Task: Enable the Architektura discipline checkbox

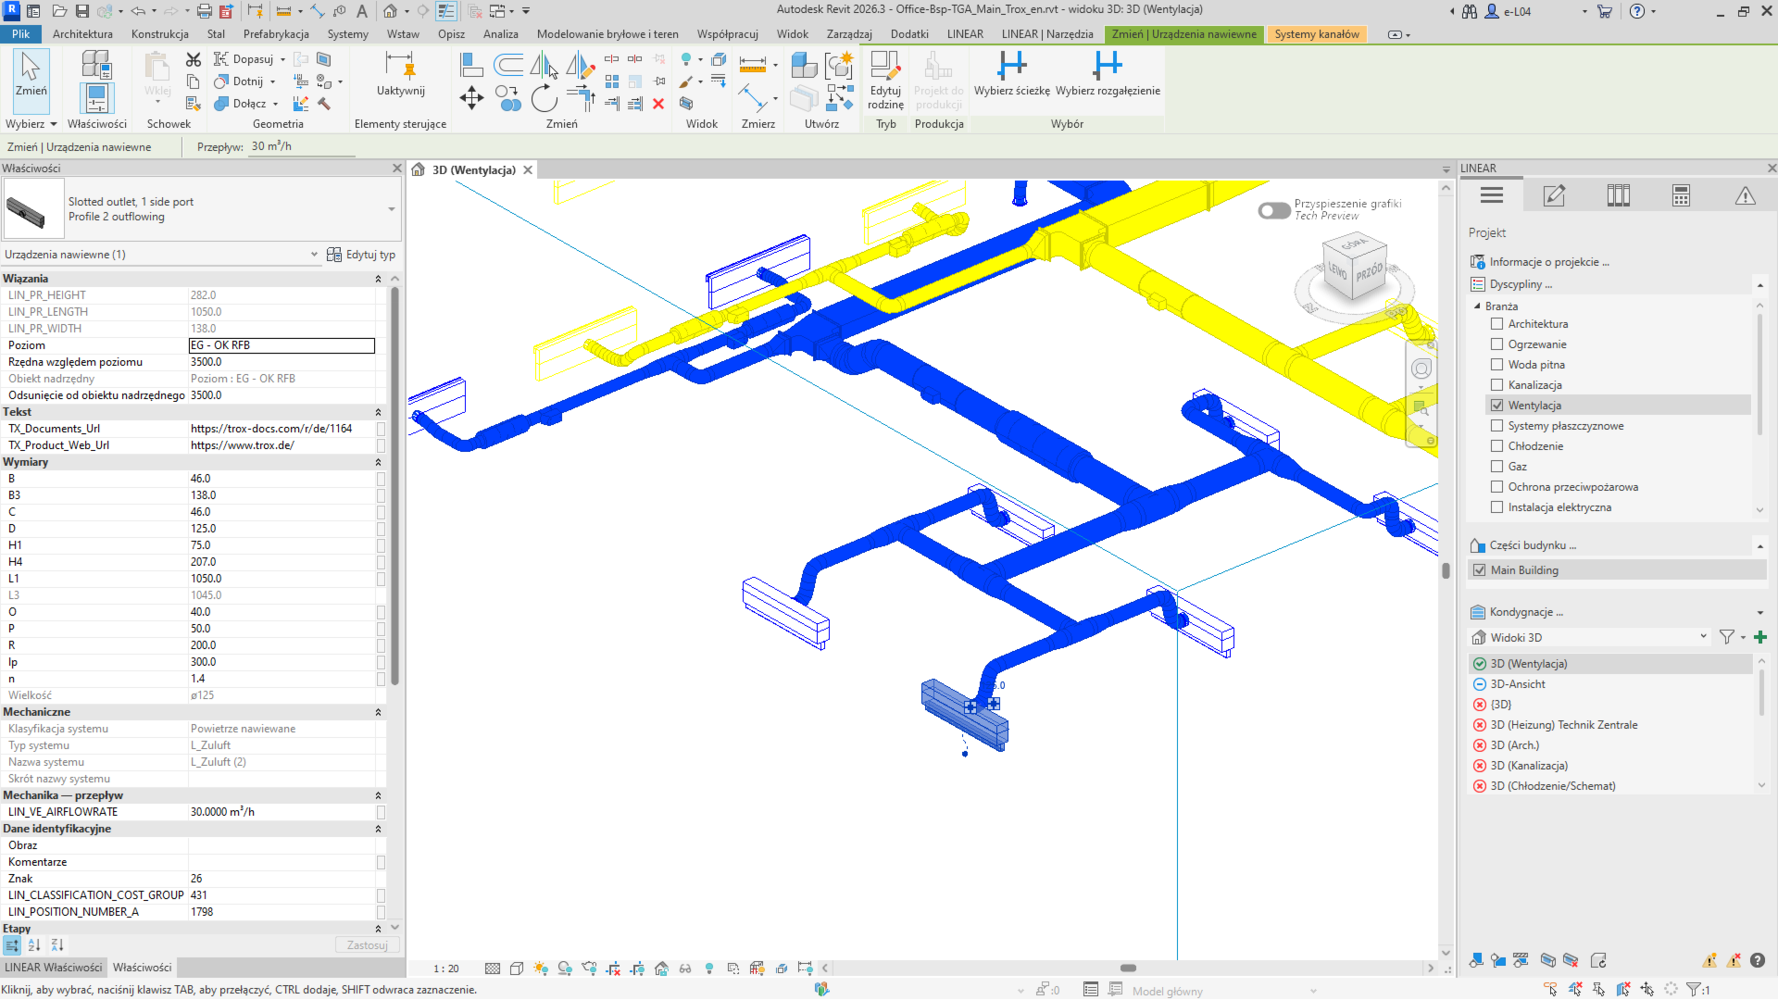Action: pos(1497,324)
